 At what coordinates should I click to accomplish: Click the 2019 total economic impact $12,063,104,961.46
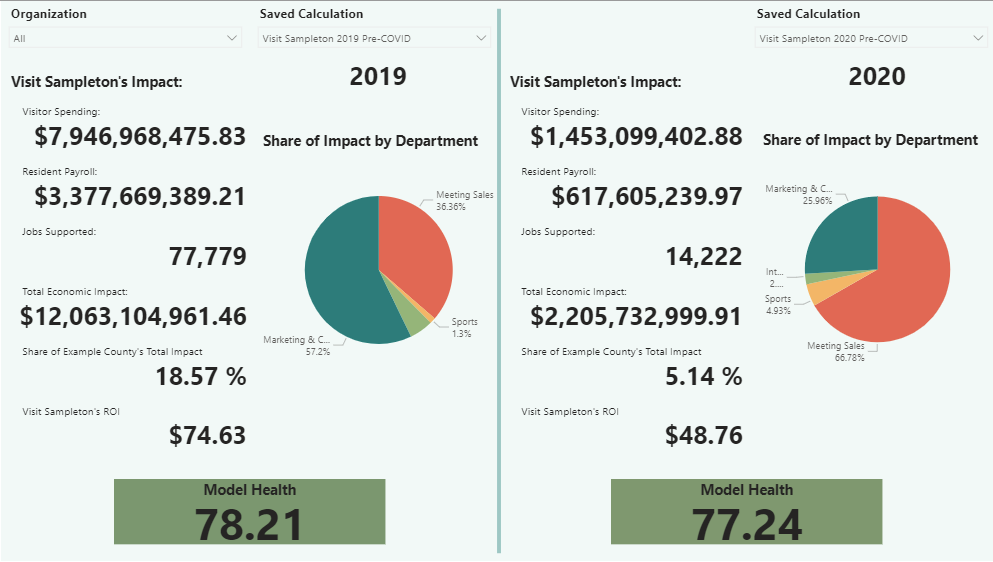(133, 316)
